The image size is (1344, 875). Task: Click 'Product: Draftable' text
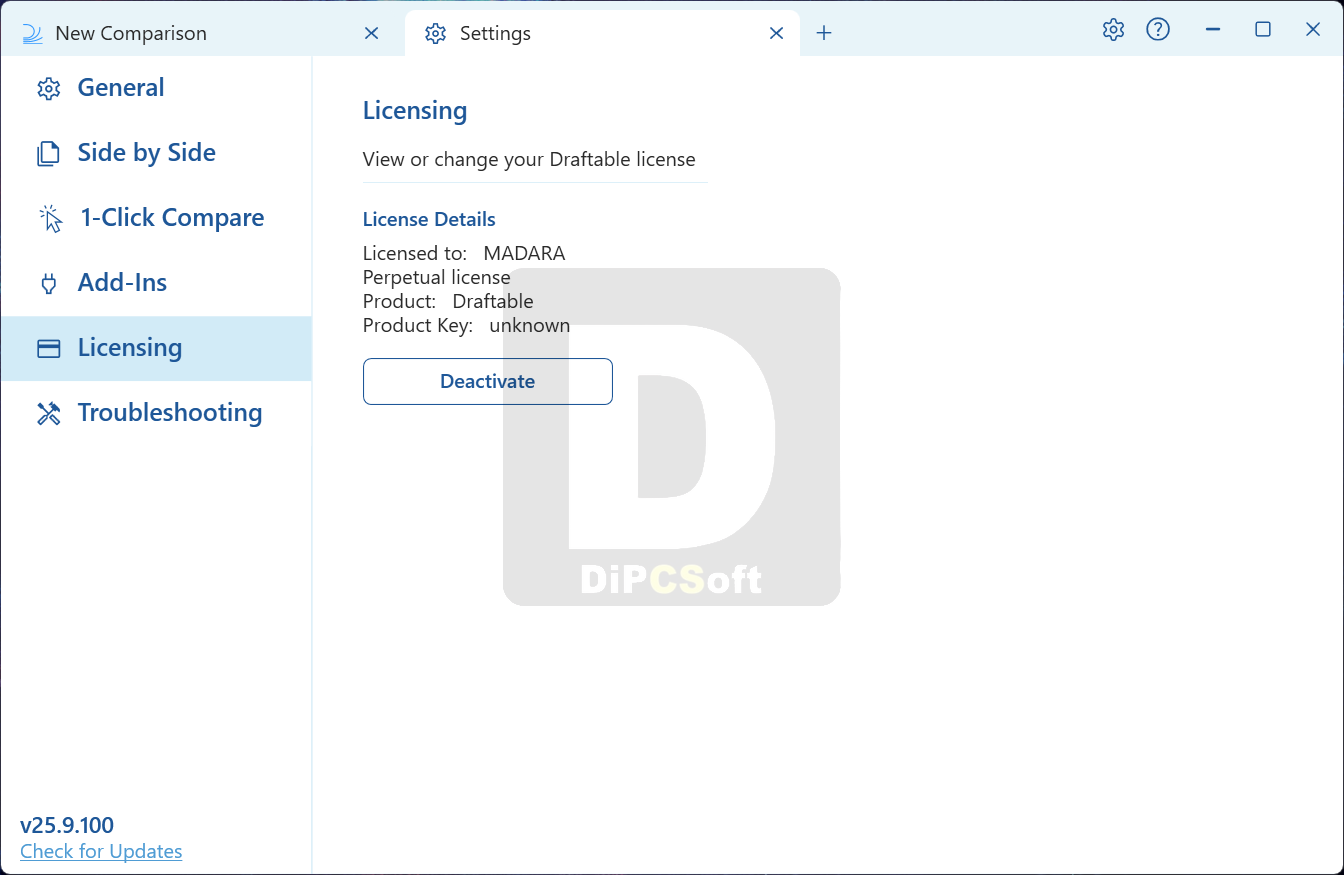tap(448, 301)
